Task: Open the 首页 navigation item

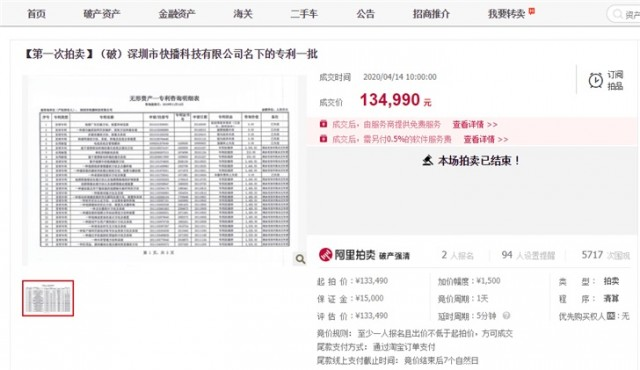Action: [x=36, y=14]
